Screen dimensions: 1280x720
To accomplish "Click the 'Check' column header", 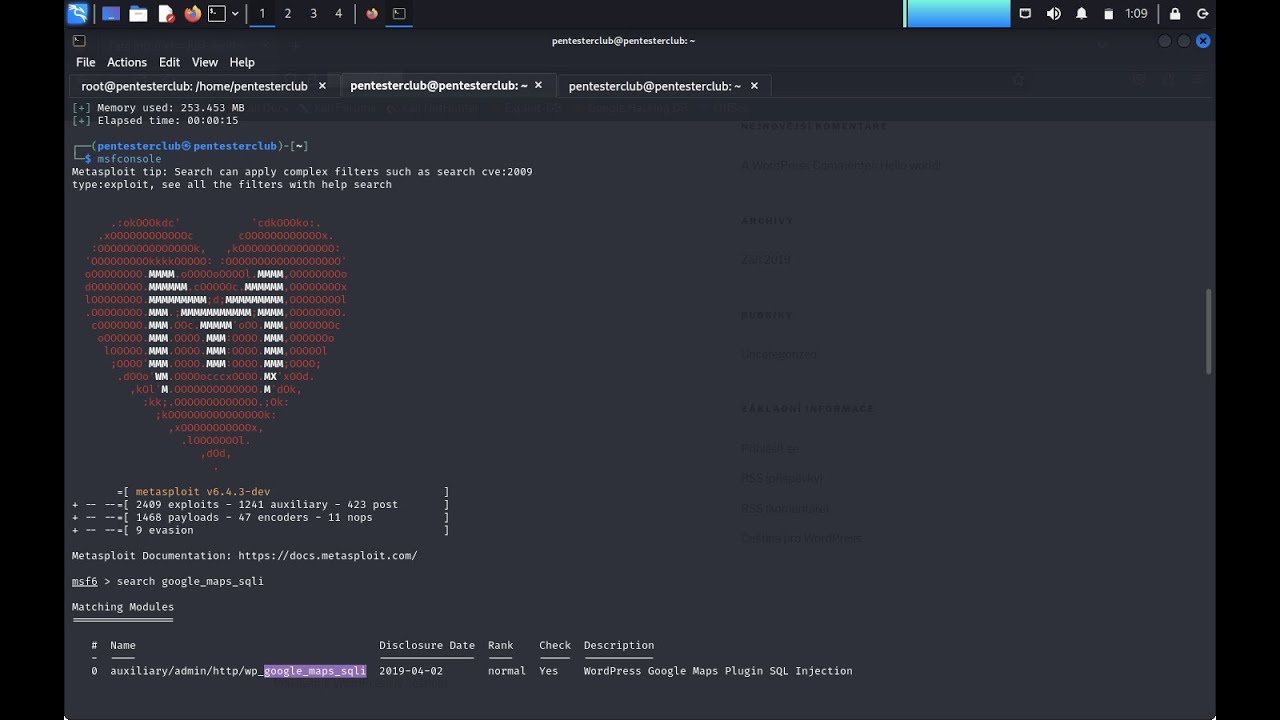I will 555,645.
